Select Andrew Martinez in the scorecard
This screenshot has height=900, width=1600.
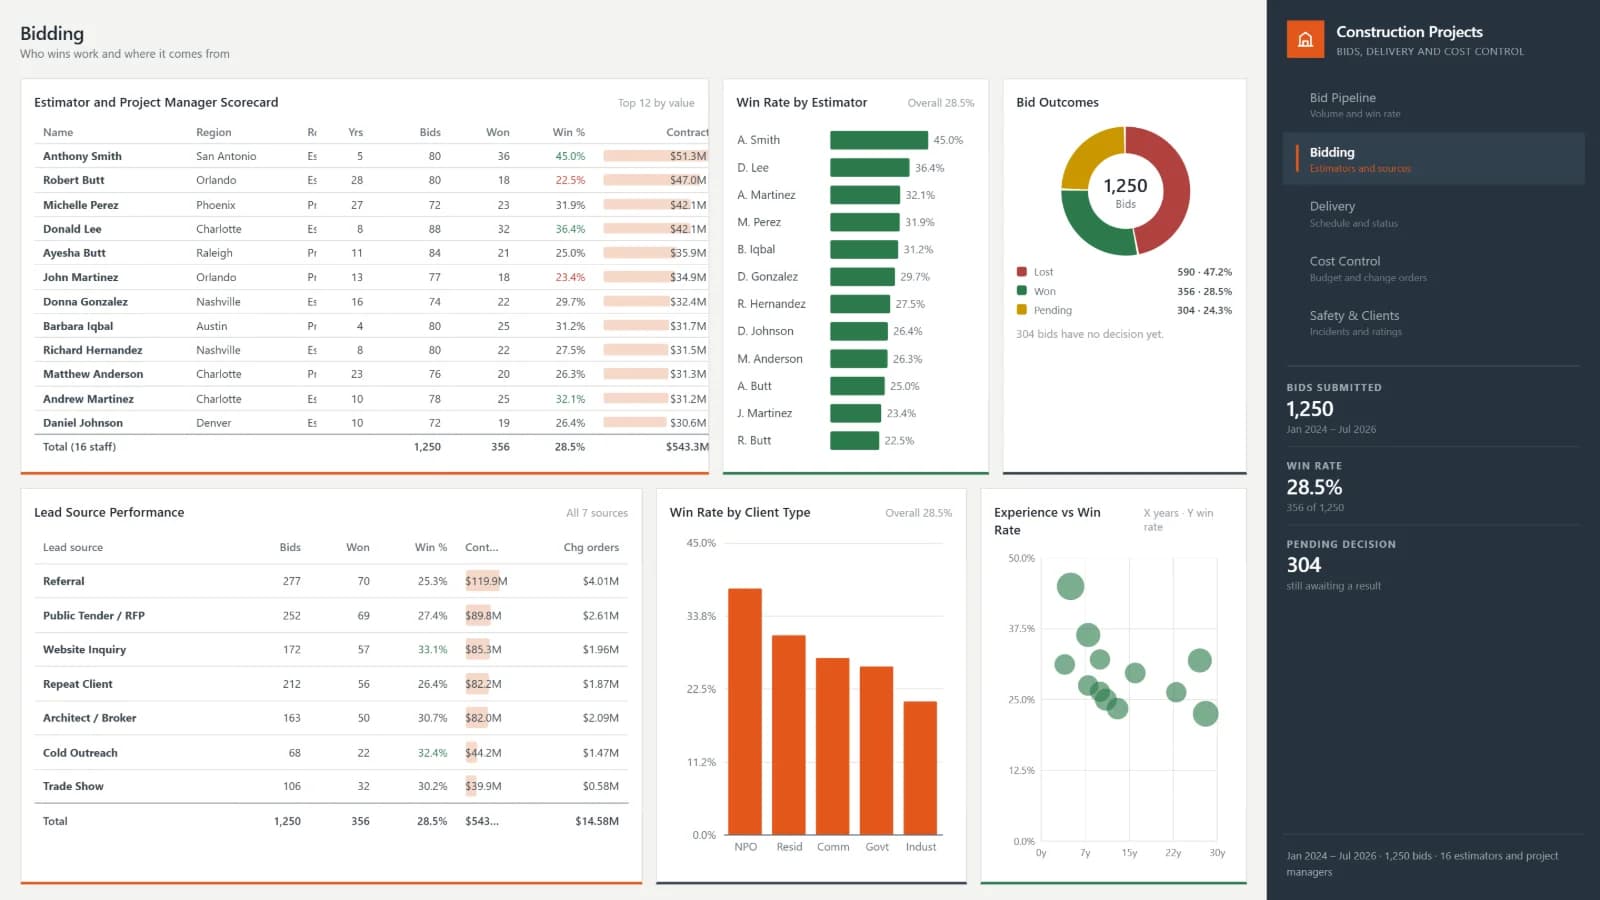[x=88, y=399]
